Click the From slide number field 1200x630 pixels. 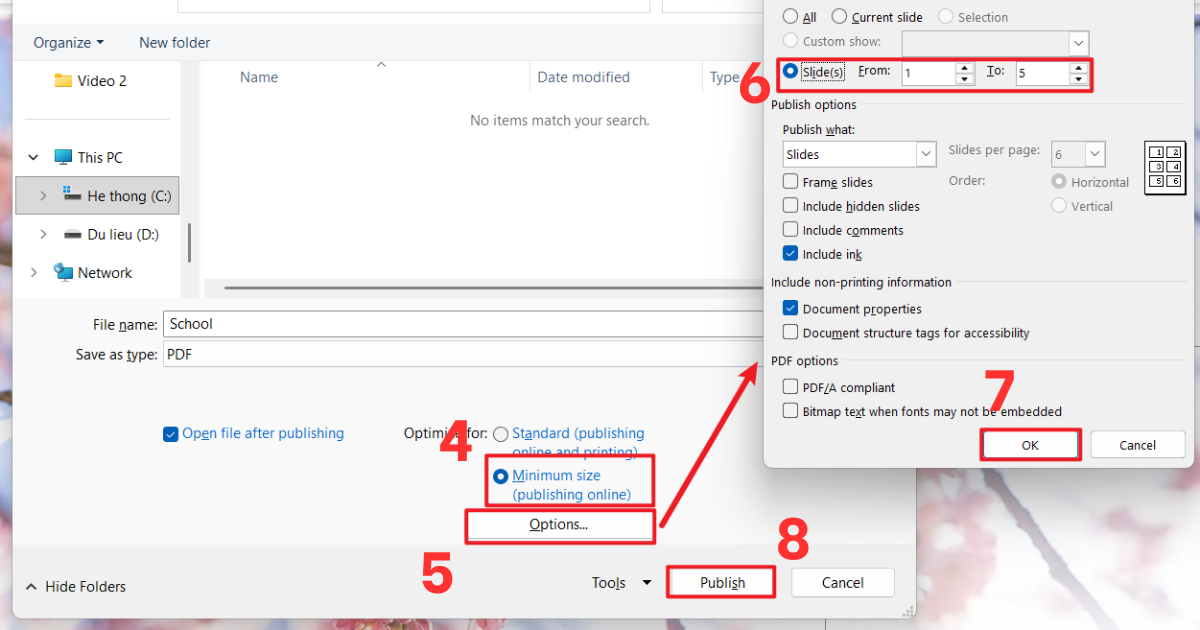929,73
